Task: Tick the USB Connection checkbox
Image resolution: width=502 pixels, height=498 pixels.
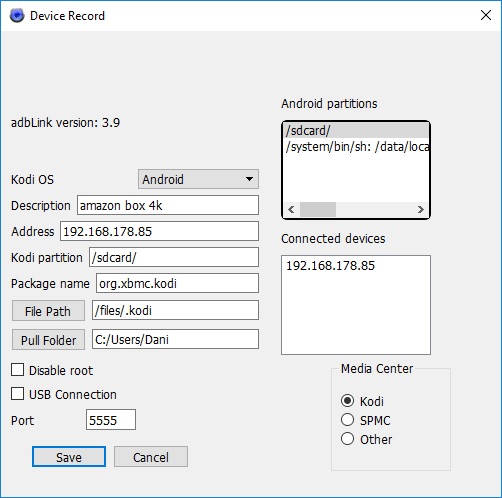Action: [17, 393]
